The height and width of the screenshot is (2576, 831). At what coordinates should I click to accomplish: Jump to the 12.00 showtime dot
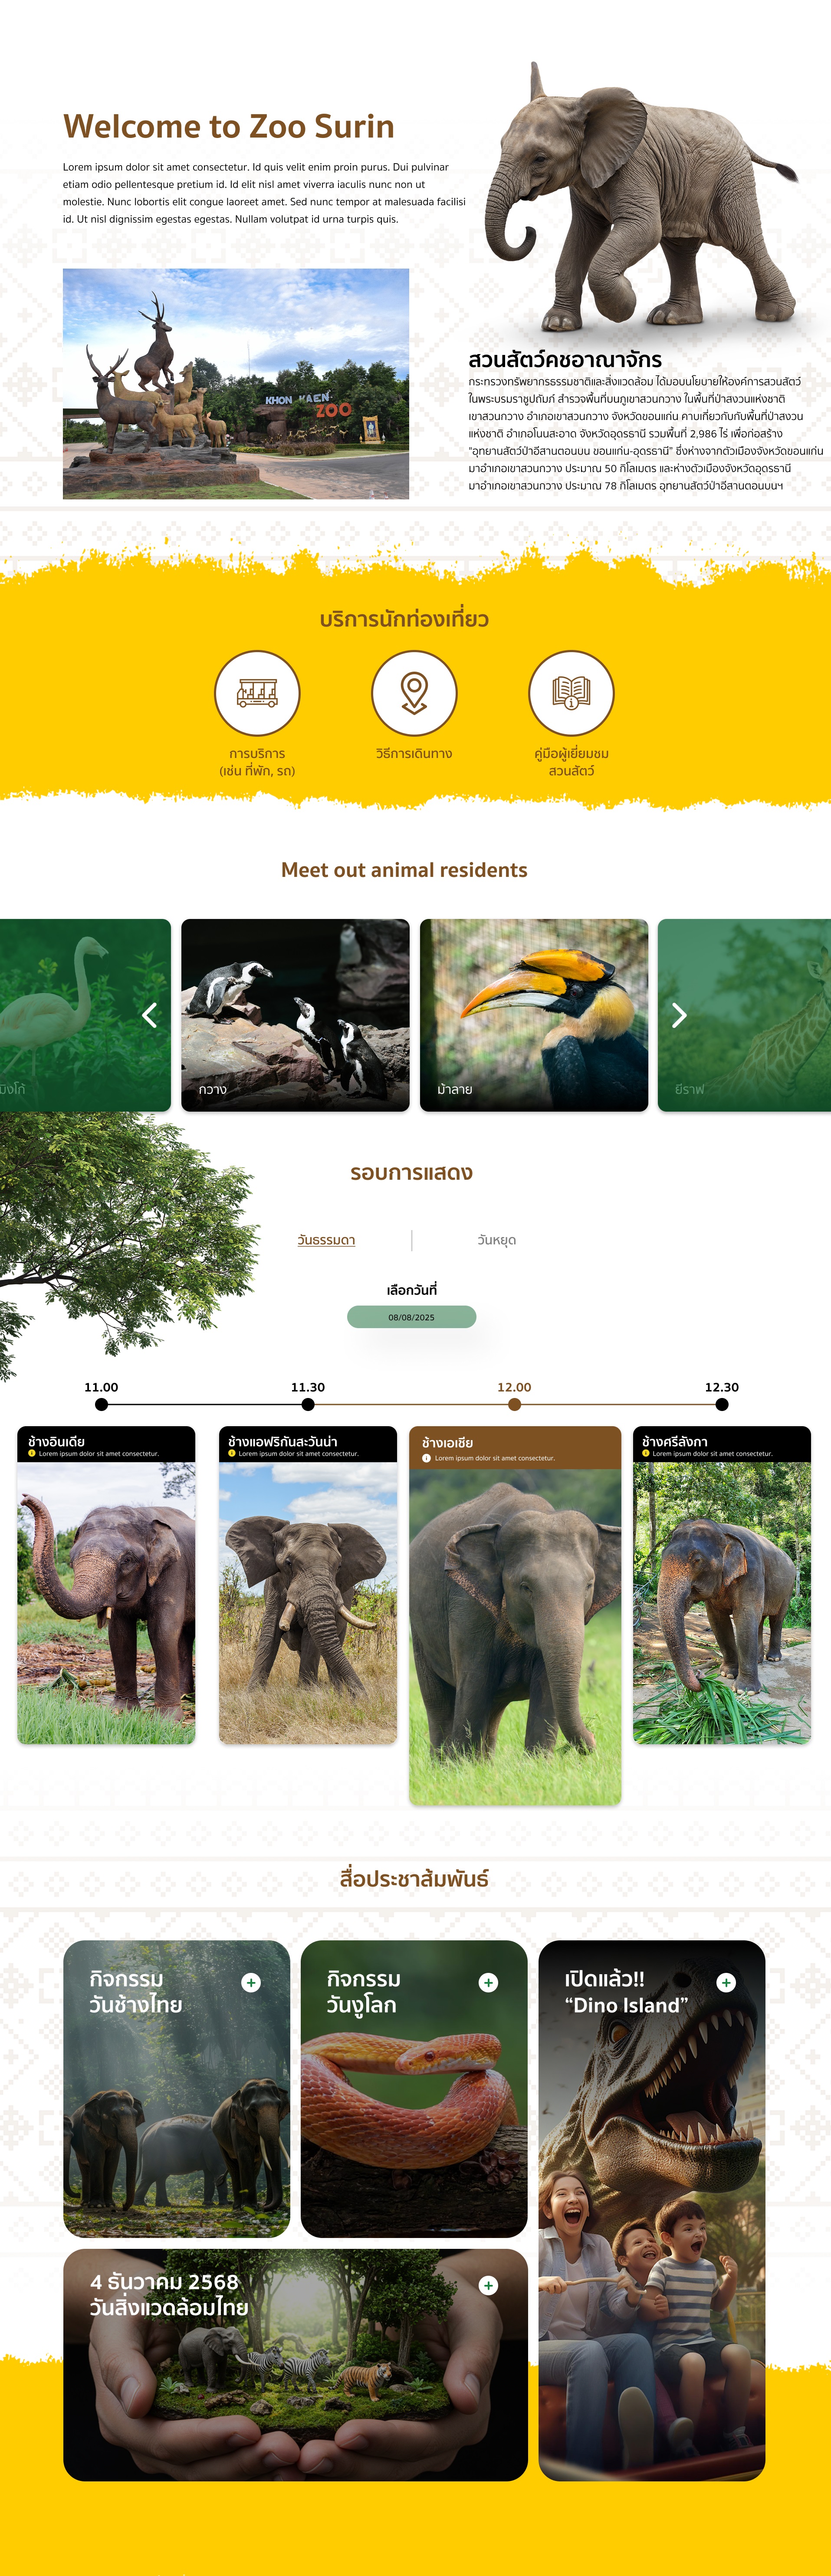pos(514,1404)
